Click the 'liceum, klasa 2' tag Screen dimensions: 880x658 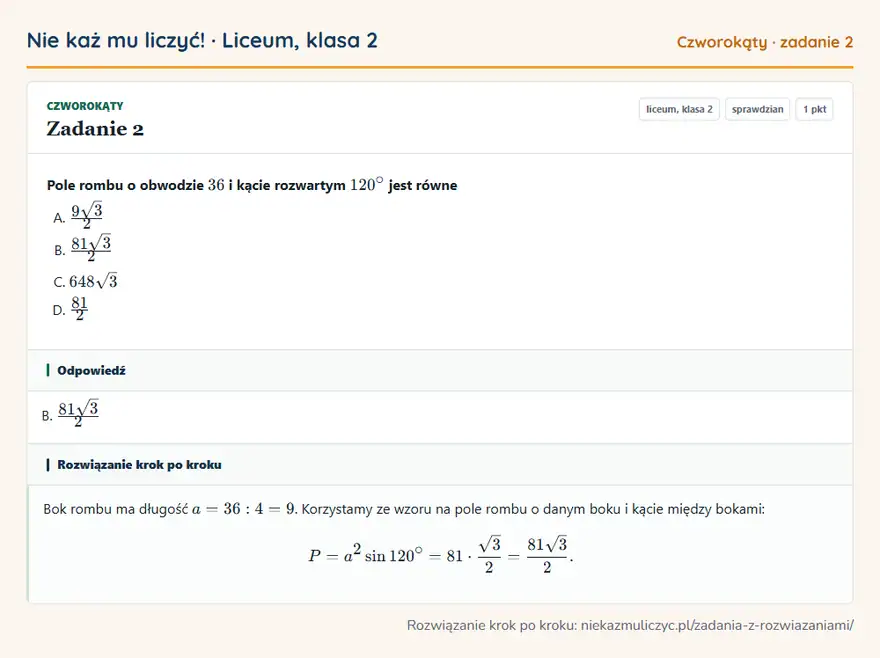(x=679, y=109)
